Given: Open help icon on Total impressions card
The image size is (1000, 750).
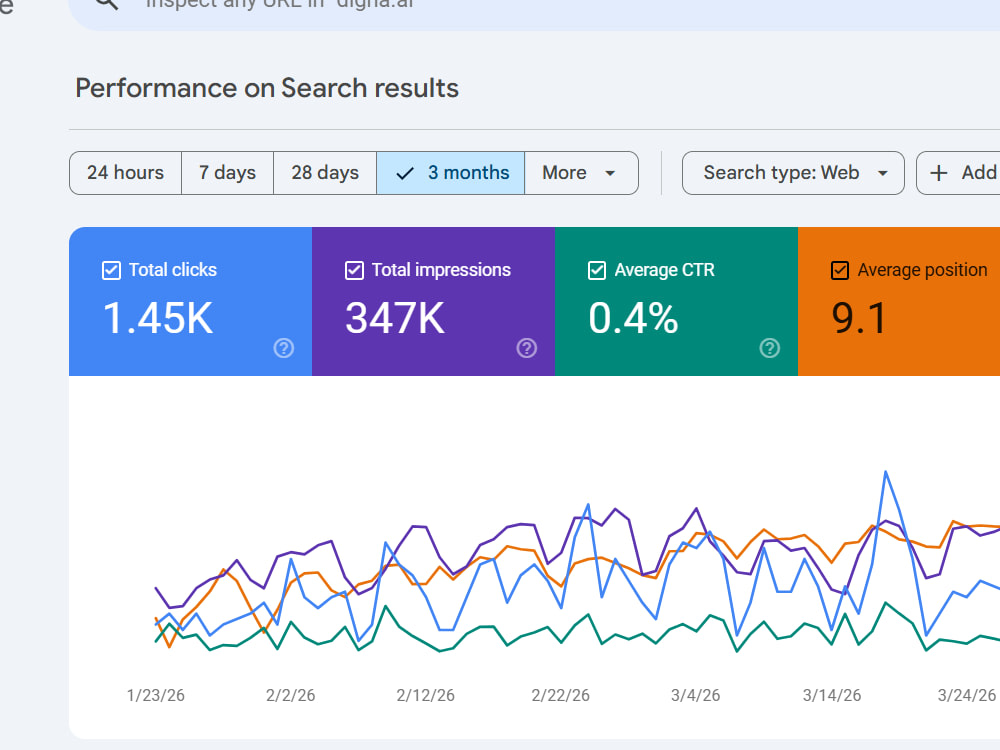Looking at the screenshot, I should coord(527,348).
